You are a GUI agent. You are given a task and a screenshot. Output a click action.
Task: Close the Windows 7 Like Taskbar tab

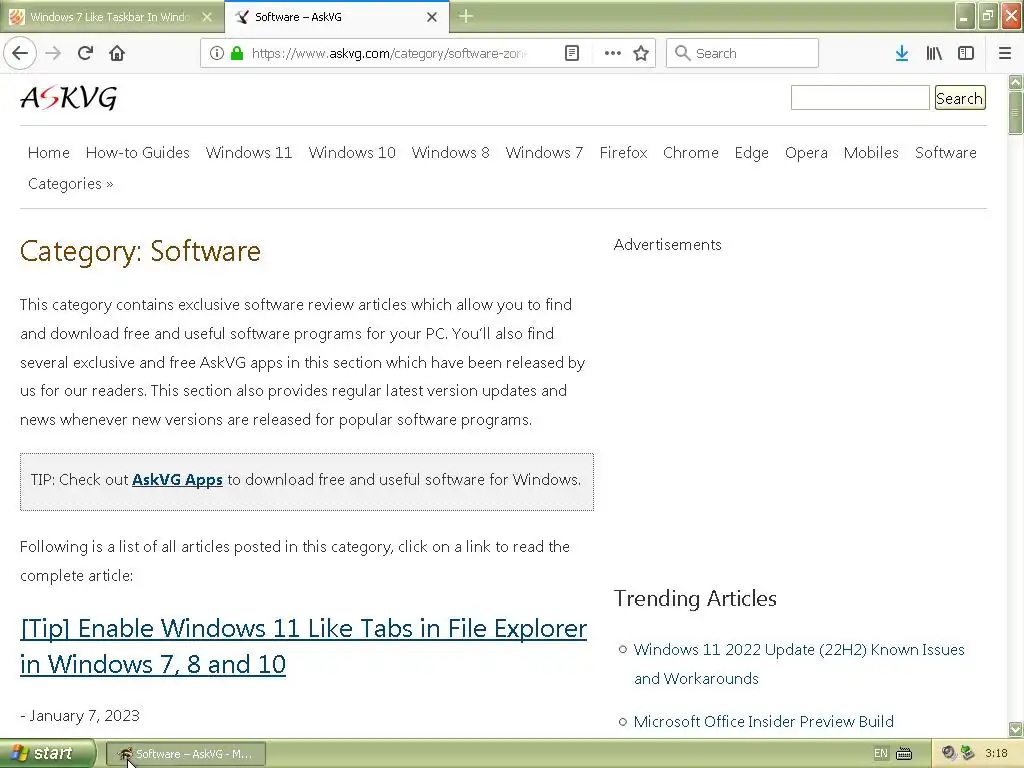[207, 17]
